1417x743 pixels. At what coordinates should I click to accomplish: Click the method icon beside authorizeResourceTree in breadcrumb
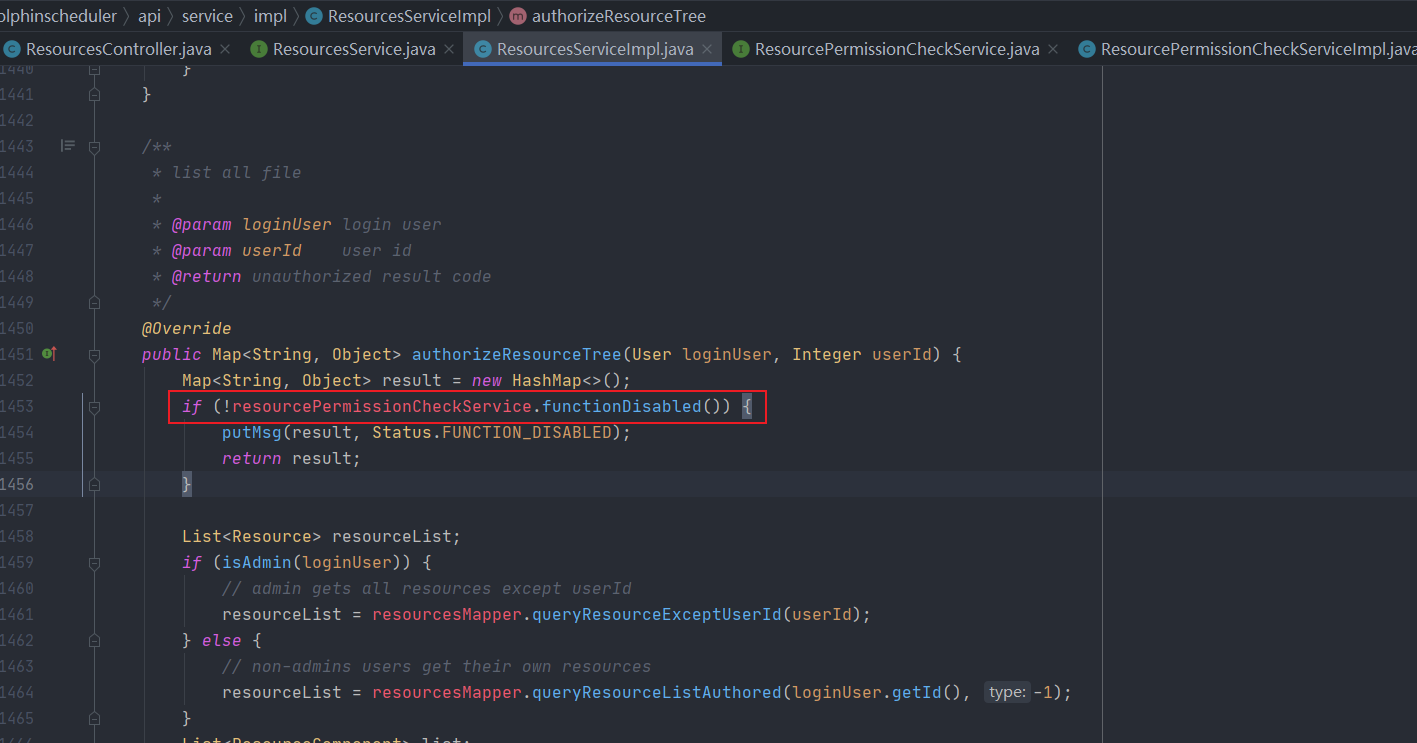pyautogui.click(x=517, y=16)
